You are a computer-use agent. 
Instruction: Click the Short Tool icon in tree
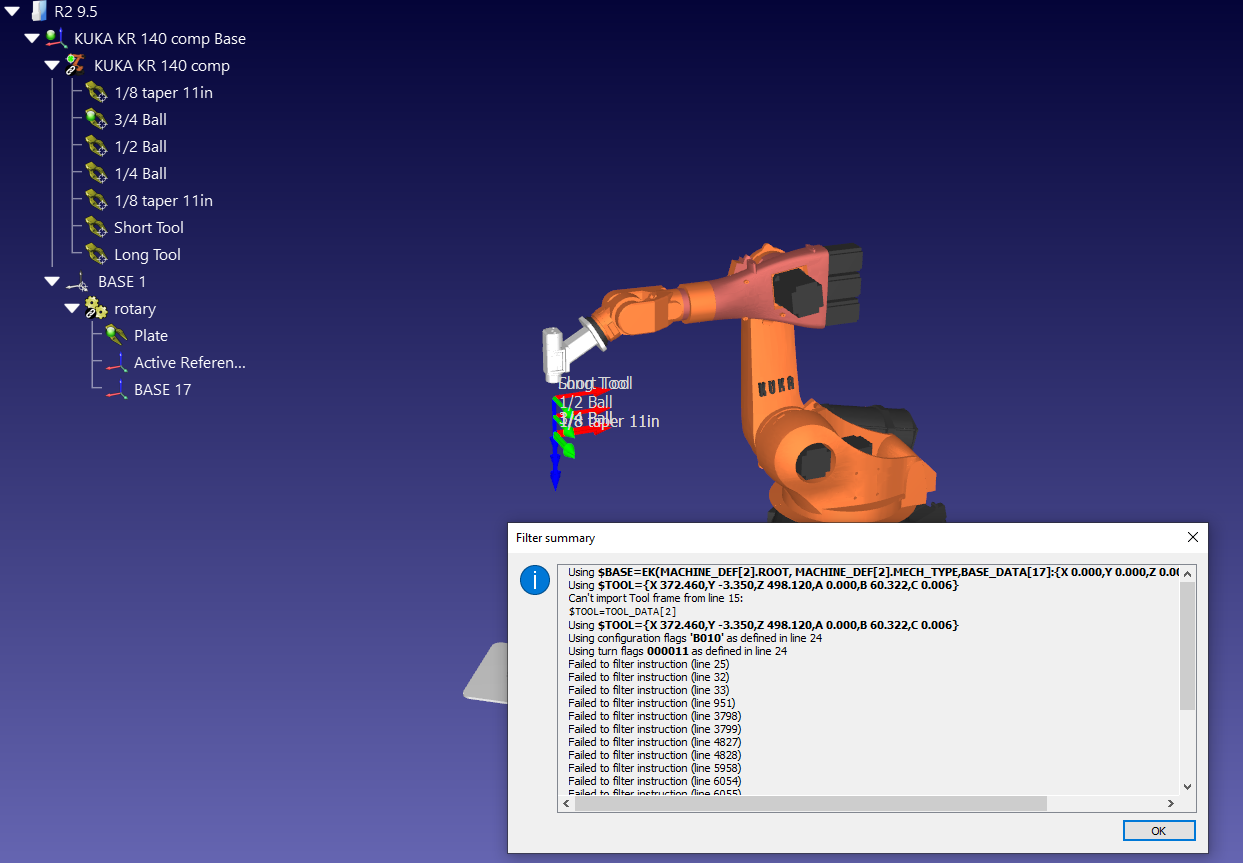pyautogui.click(x=96, y=228)
